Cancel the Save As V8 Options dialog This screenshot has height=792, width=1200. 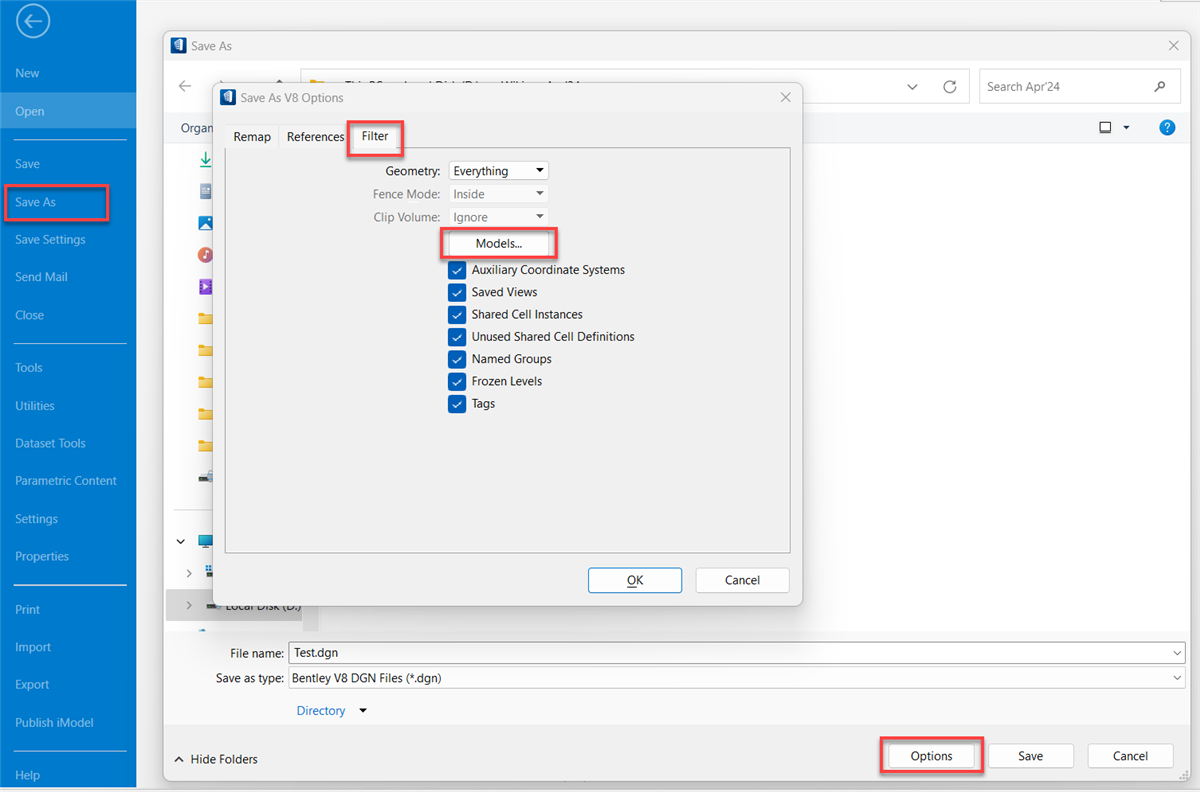point(742,580)
